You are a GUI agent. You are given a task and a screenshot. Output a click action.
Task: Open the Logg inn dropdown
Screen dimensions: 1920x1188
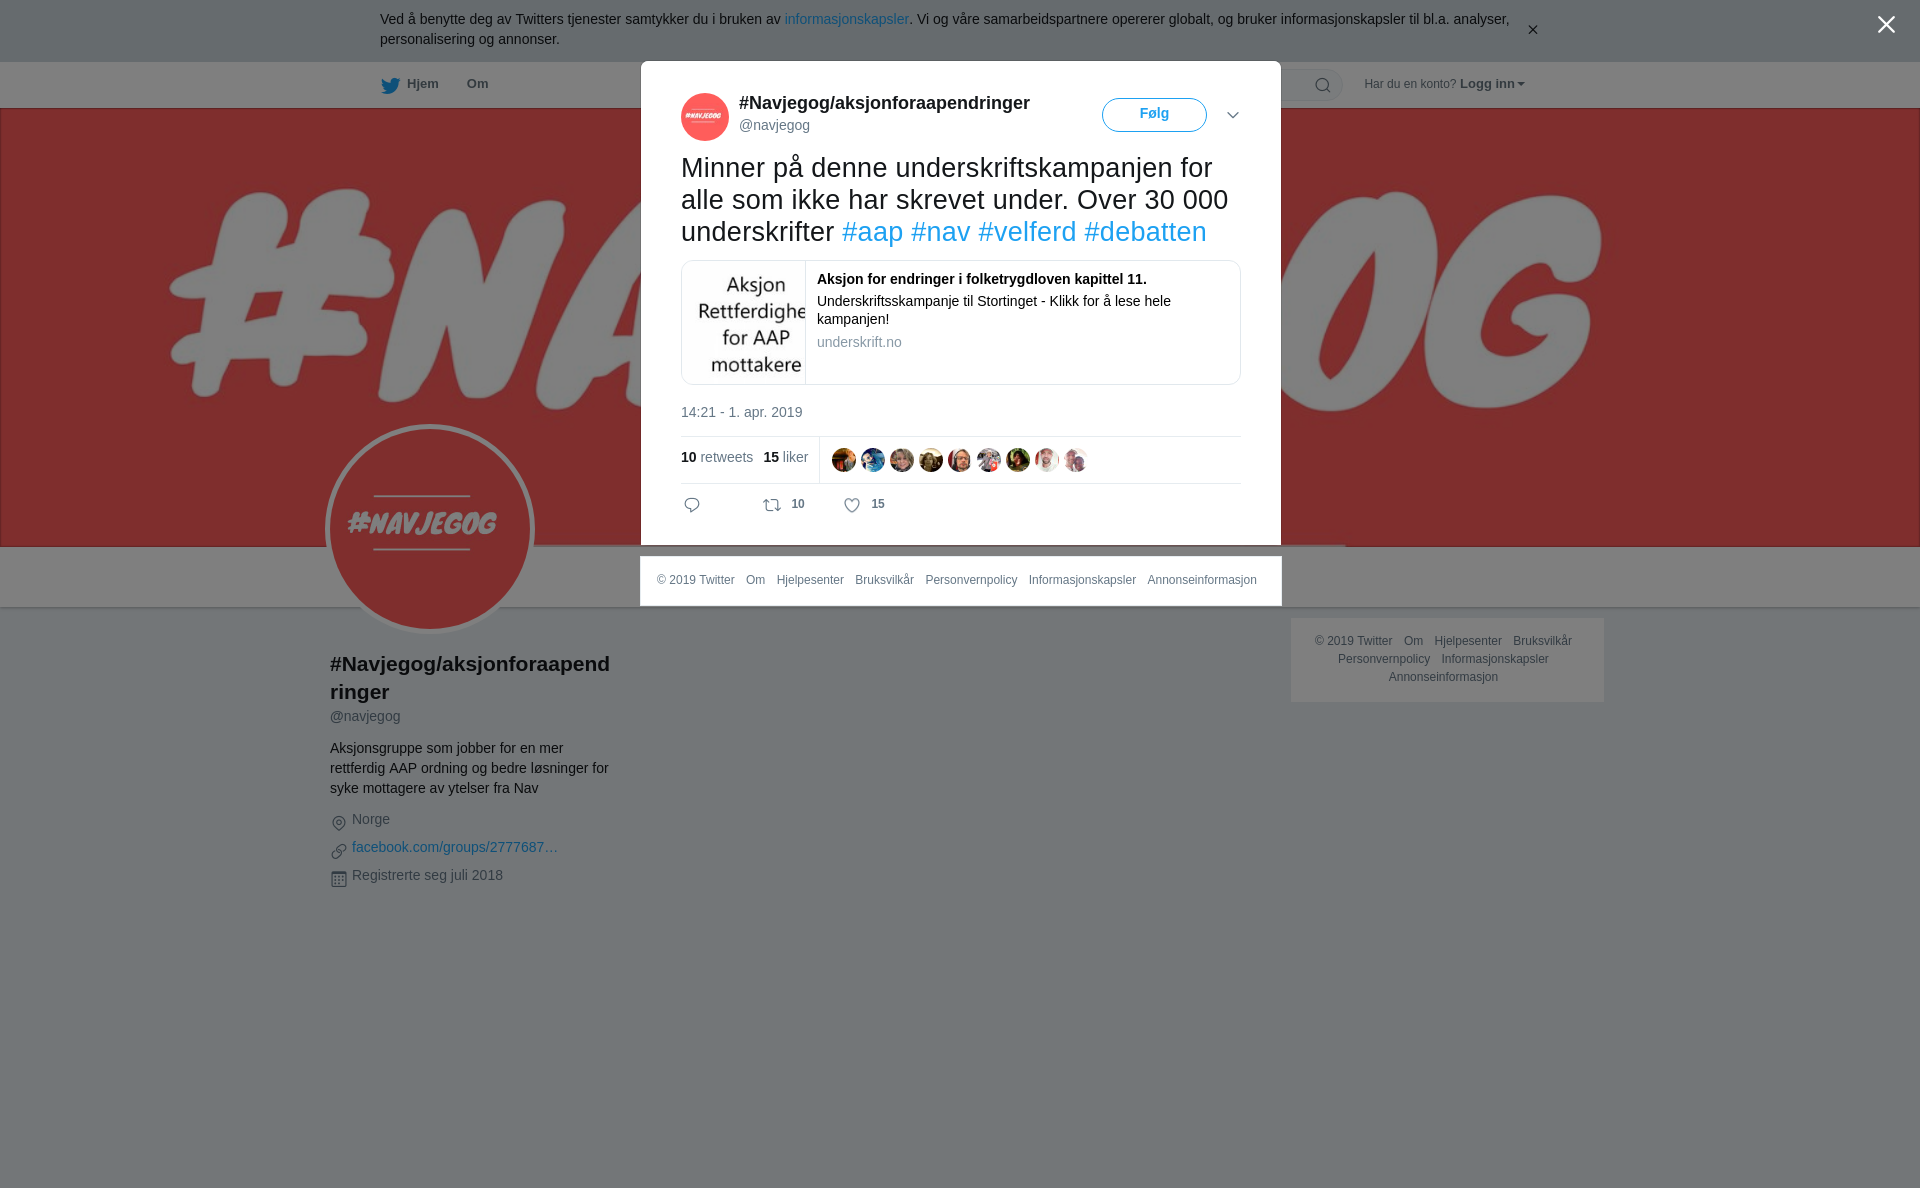click(x=1492, y=84)
